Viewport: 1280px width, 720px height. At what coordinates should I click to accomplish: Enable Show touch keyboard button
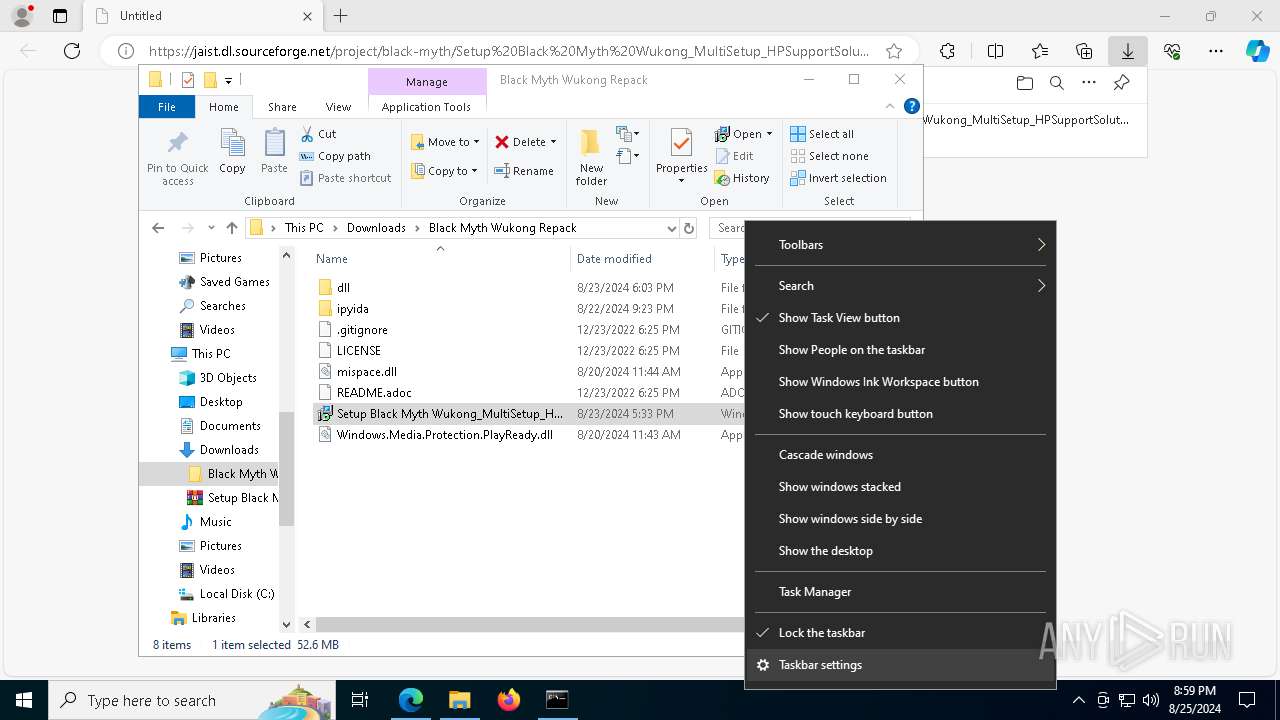coord(900,414)
